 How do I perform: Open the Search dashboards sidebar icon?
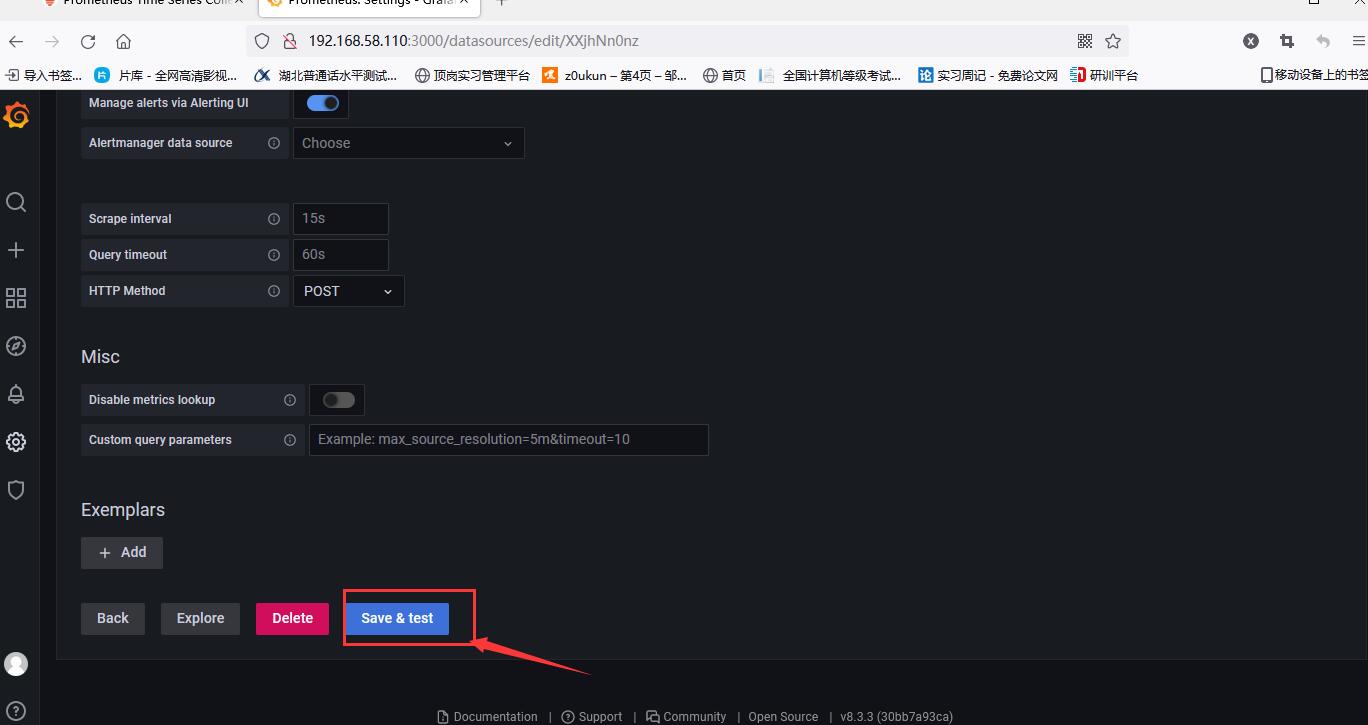pyautogui.click(x=16, y=202)
